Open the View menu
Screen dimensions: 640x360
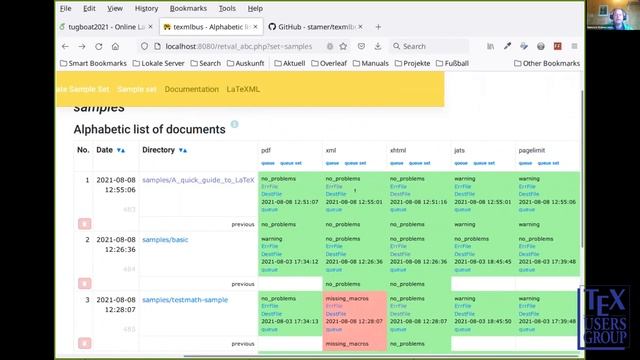(115, 9)
